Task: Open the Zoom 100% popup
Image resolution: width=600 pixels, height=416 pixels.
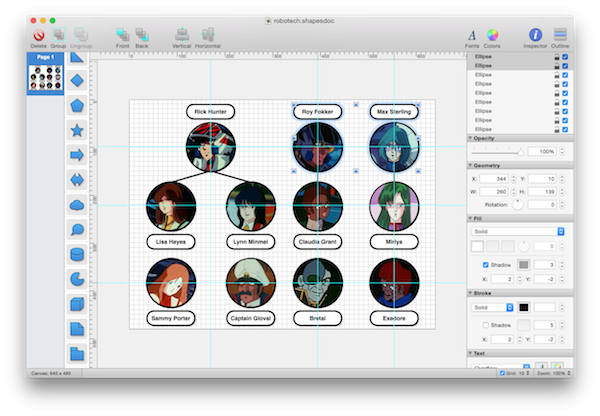Action: tap(554, 373)
